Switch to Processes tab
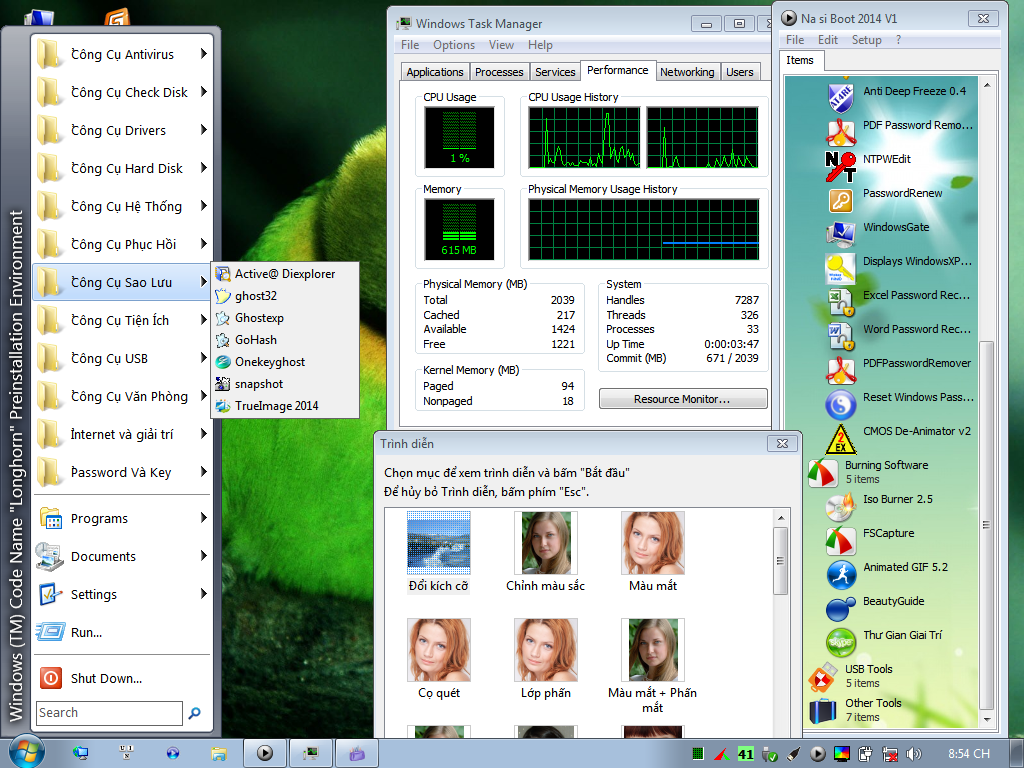Viewport: 1024px width, 768px height. click(x=499, y=72)
